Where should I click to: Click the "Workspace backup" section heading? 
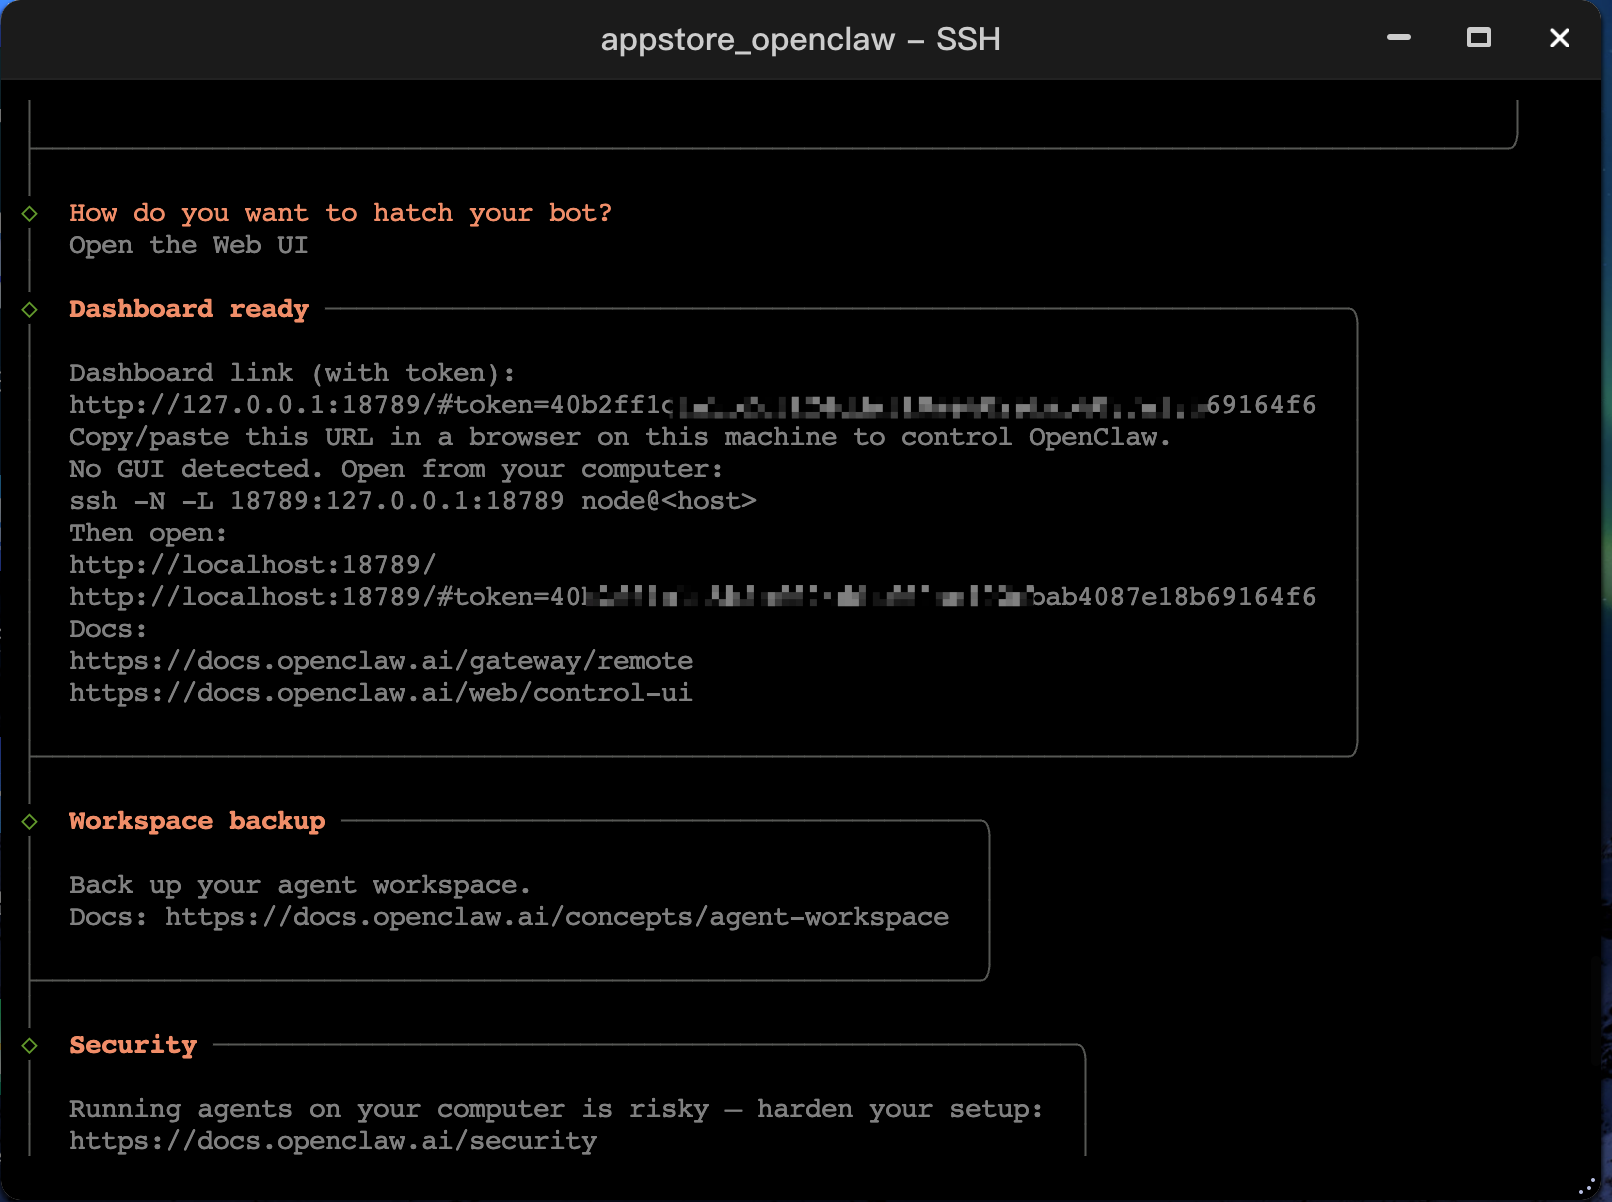point(196,821)
